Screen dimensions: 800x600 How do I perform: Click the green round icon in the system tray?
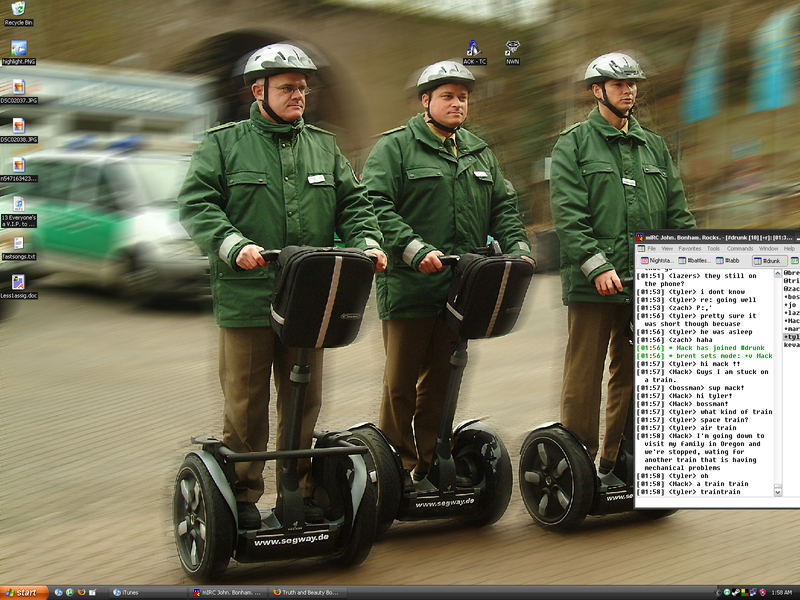[x=727, y=592]
